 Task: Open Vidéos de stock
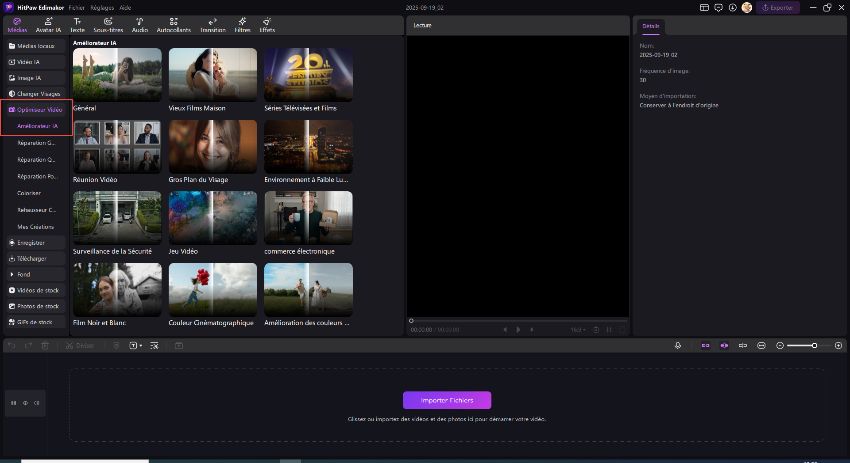click(36, 290)
